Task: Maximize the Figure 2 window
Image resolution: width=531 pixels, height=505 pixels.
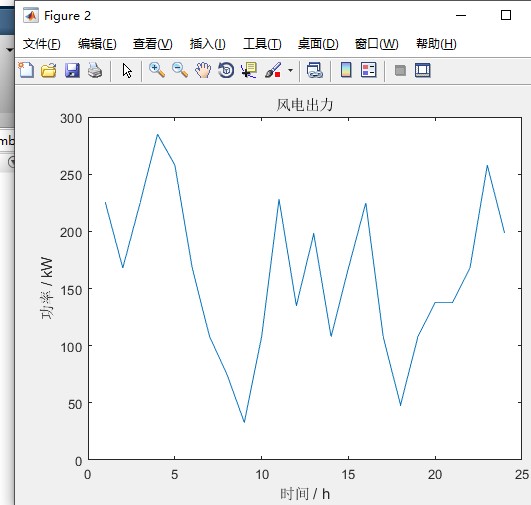Action: coord(506,15)
